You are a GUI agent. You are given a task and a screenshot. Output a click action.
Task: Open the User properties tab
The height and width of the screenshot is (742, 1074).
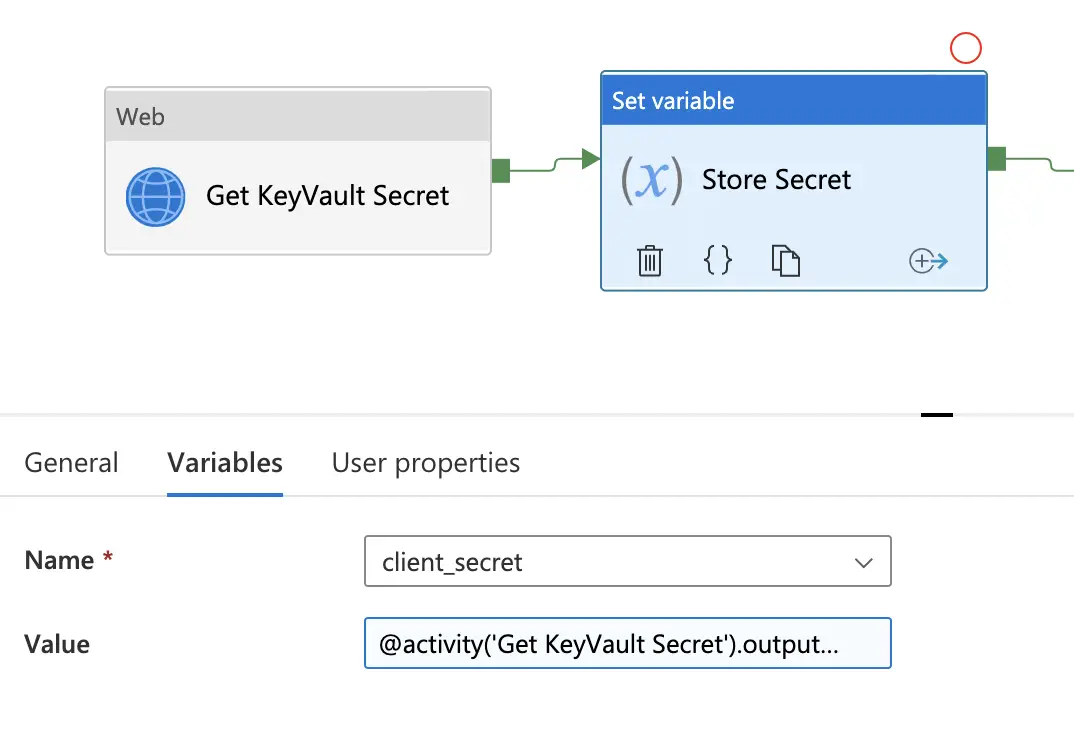coord(425,462)
